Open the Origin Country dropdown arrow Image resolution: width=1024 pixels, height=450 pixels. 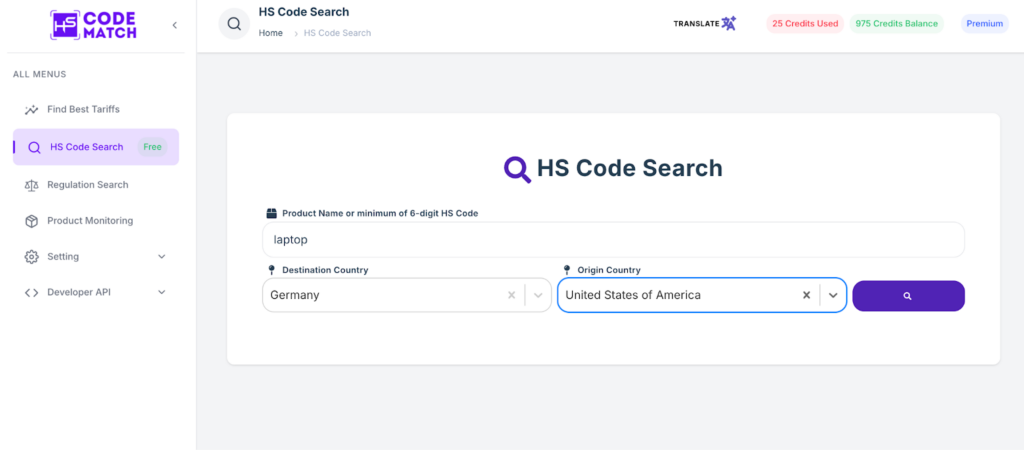click(833, 295)
